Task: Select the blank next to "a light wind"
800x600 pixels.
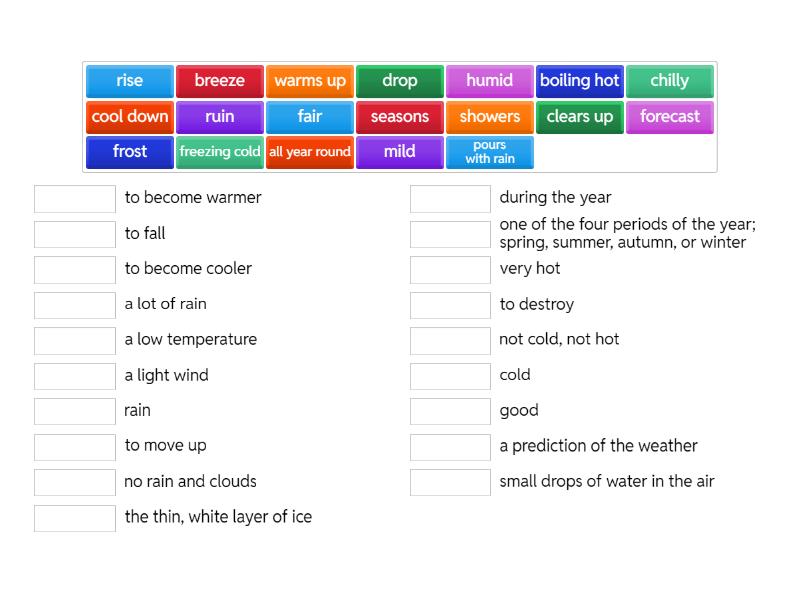Action: coord(75,376)
